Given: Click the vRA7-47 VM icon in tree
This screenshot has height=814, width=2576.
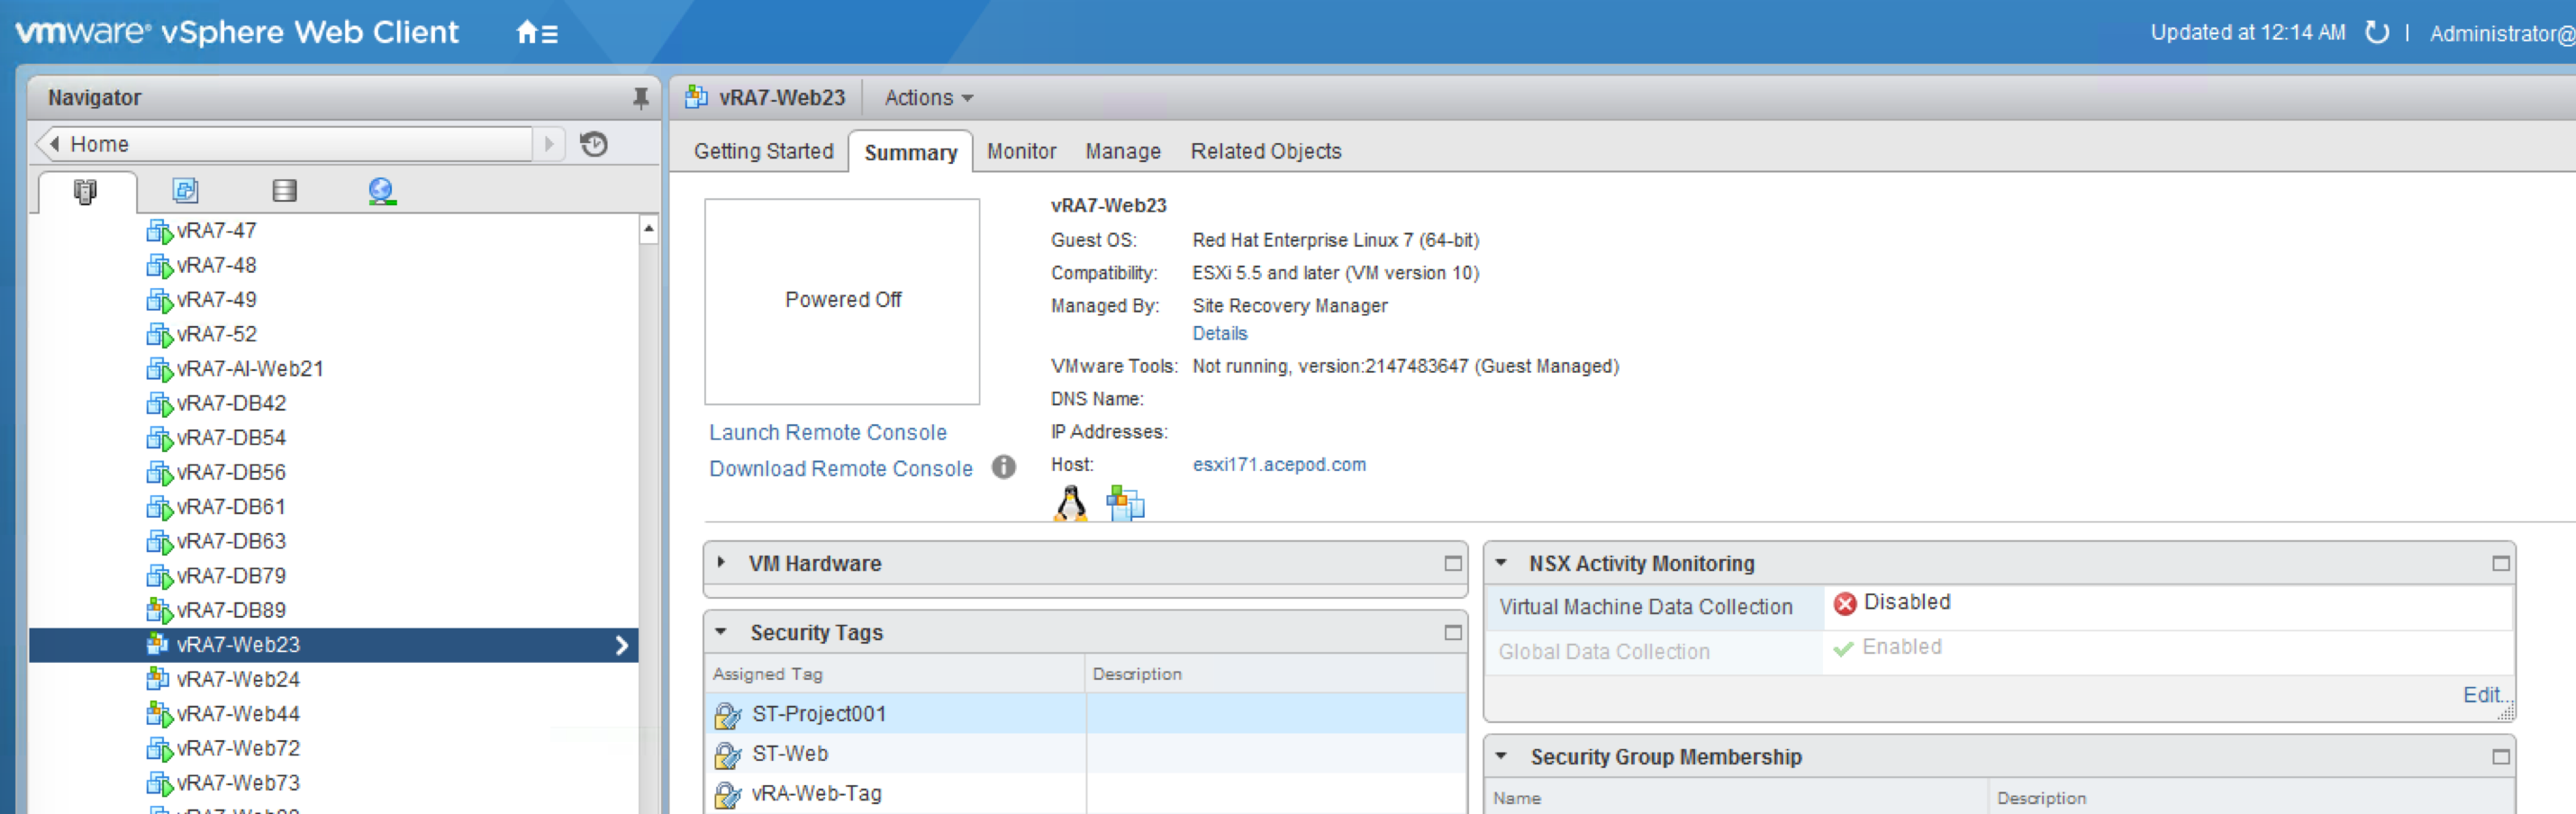Looking at the screenshot, I should (159, 231).
